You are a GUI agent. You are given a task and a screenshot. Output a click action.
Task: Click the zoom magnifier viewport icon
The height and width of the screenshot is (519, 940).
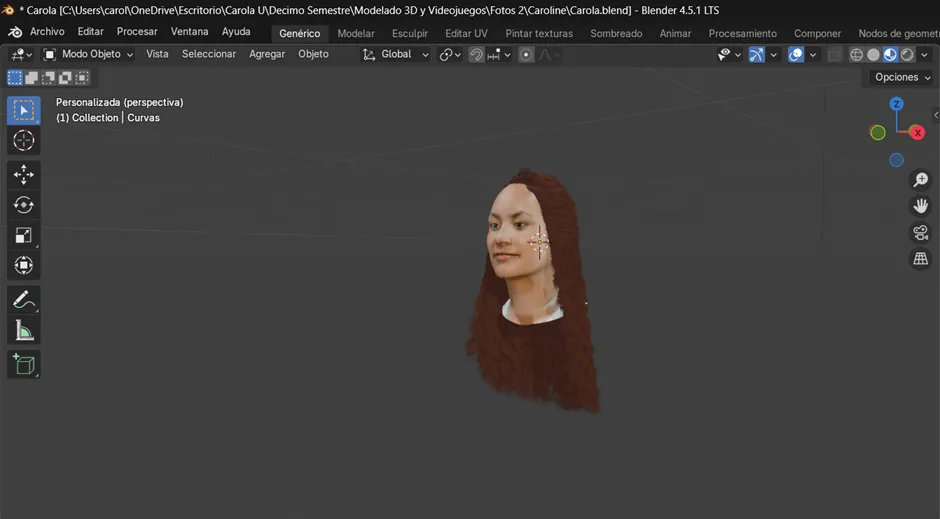(x=920, y=180)
